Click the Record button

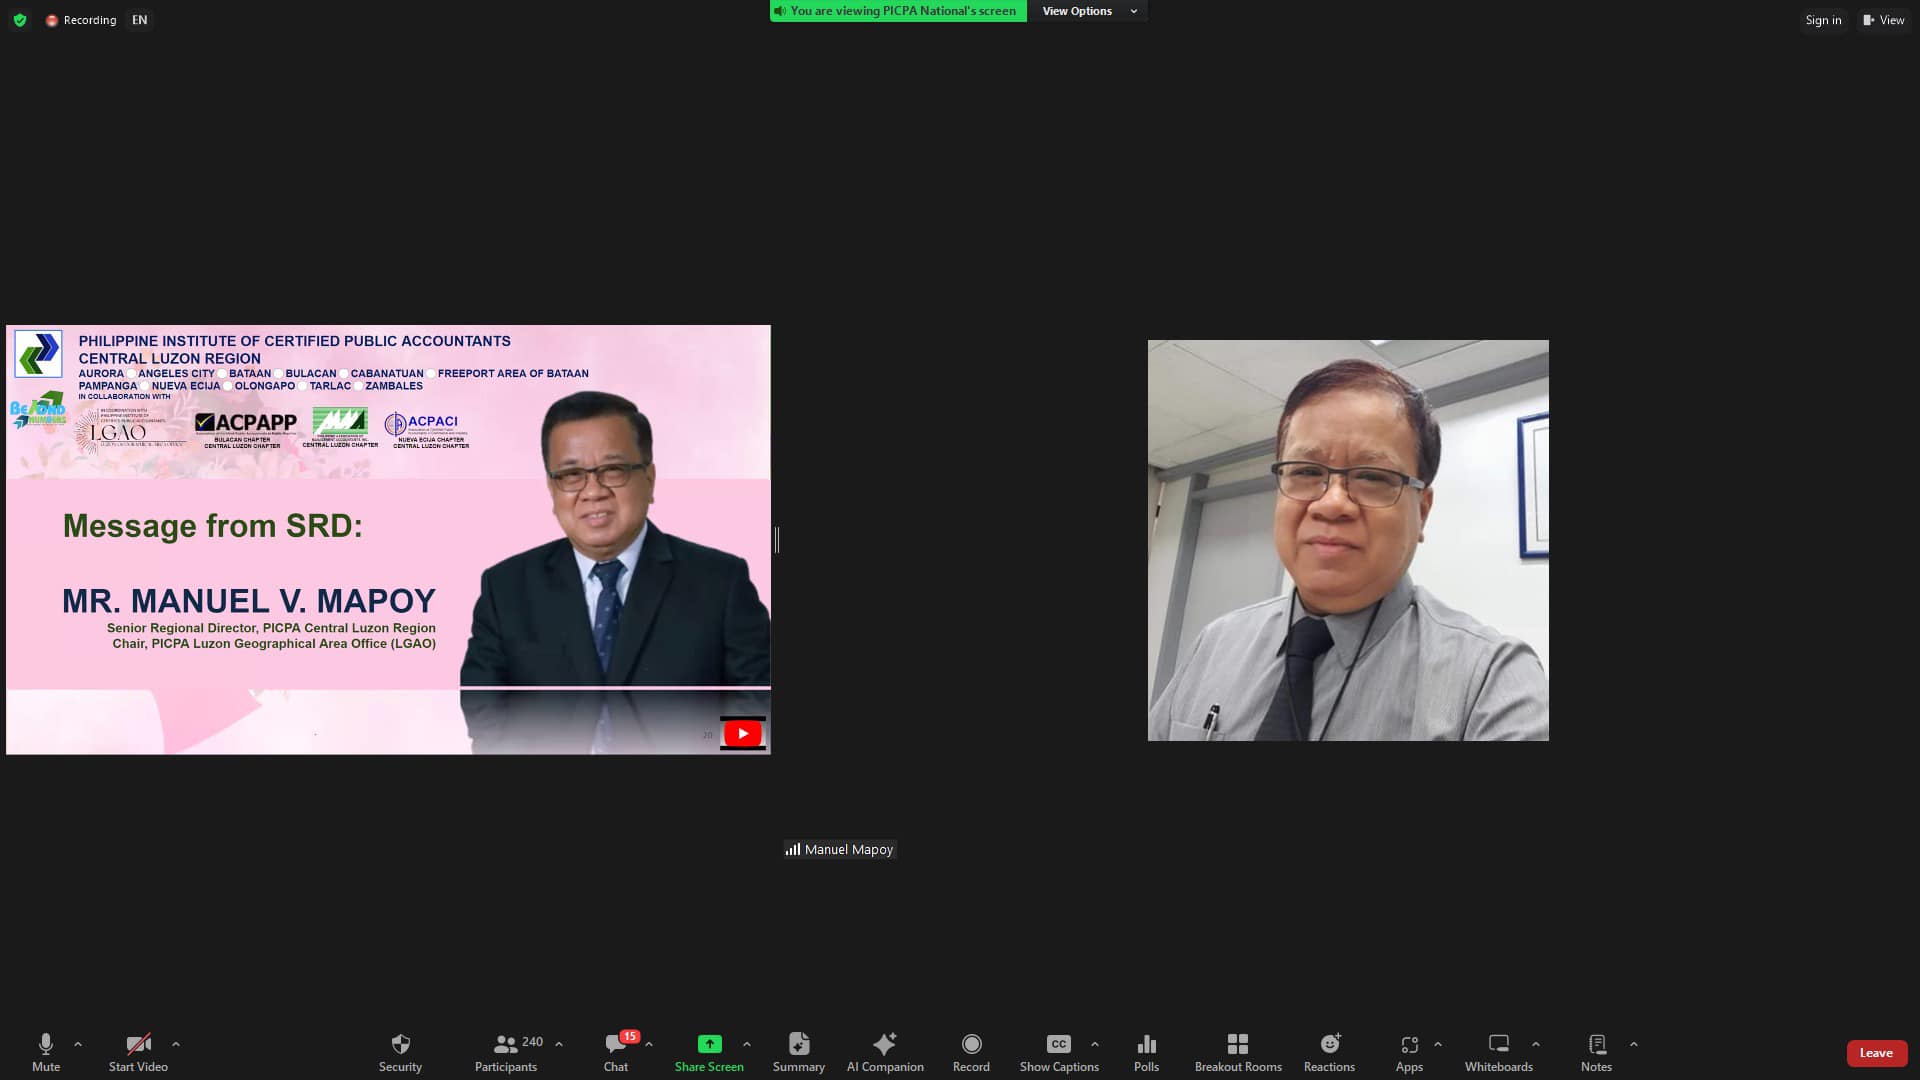(971, 1052)
